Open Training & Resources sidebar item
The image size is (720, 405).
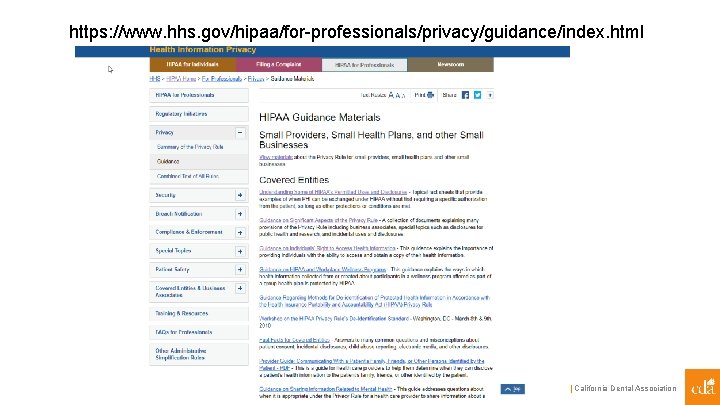point(199,314)
